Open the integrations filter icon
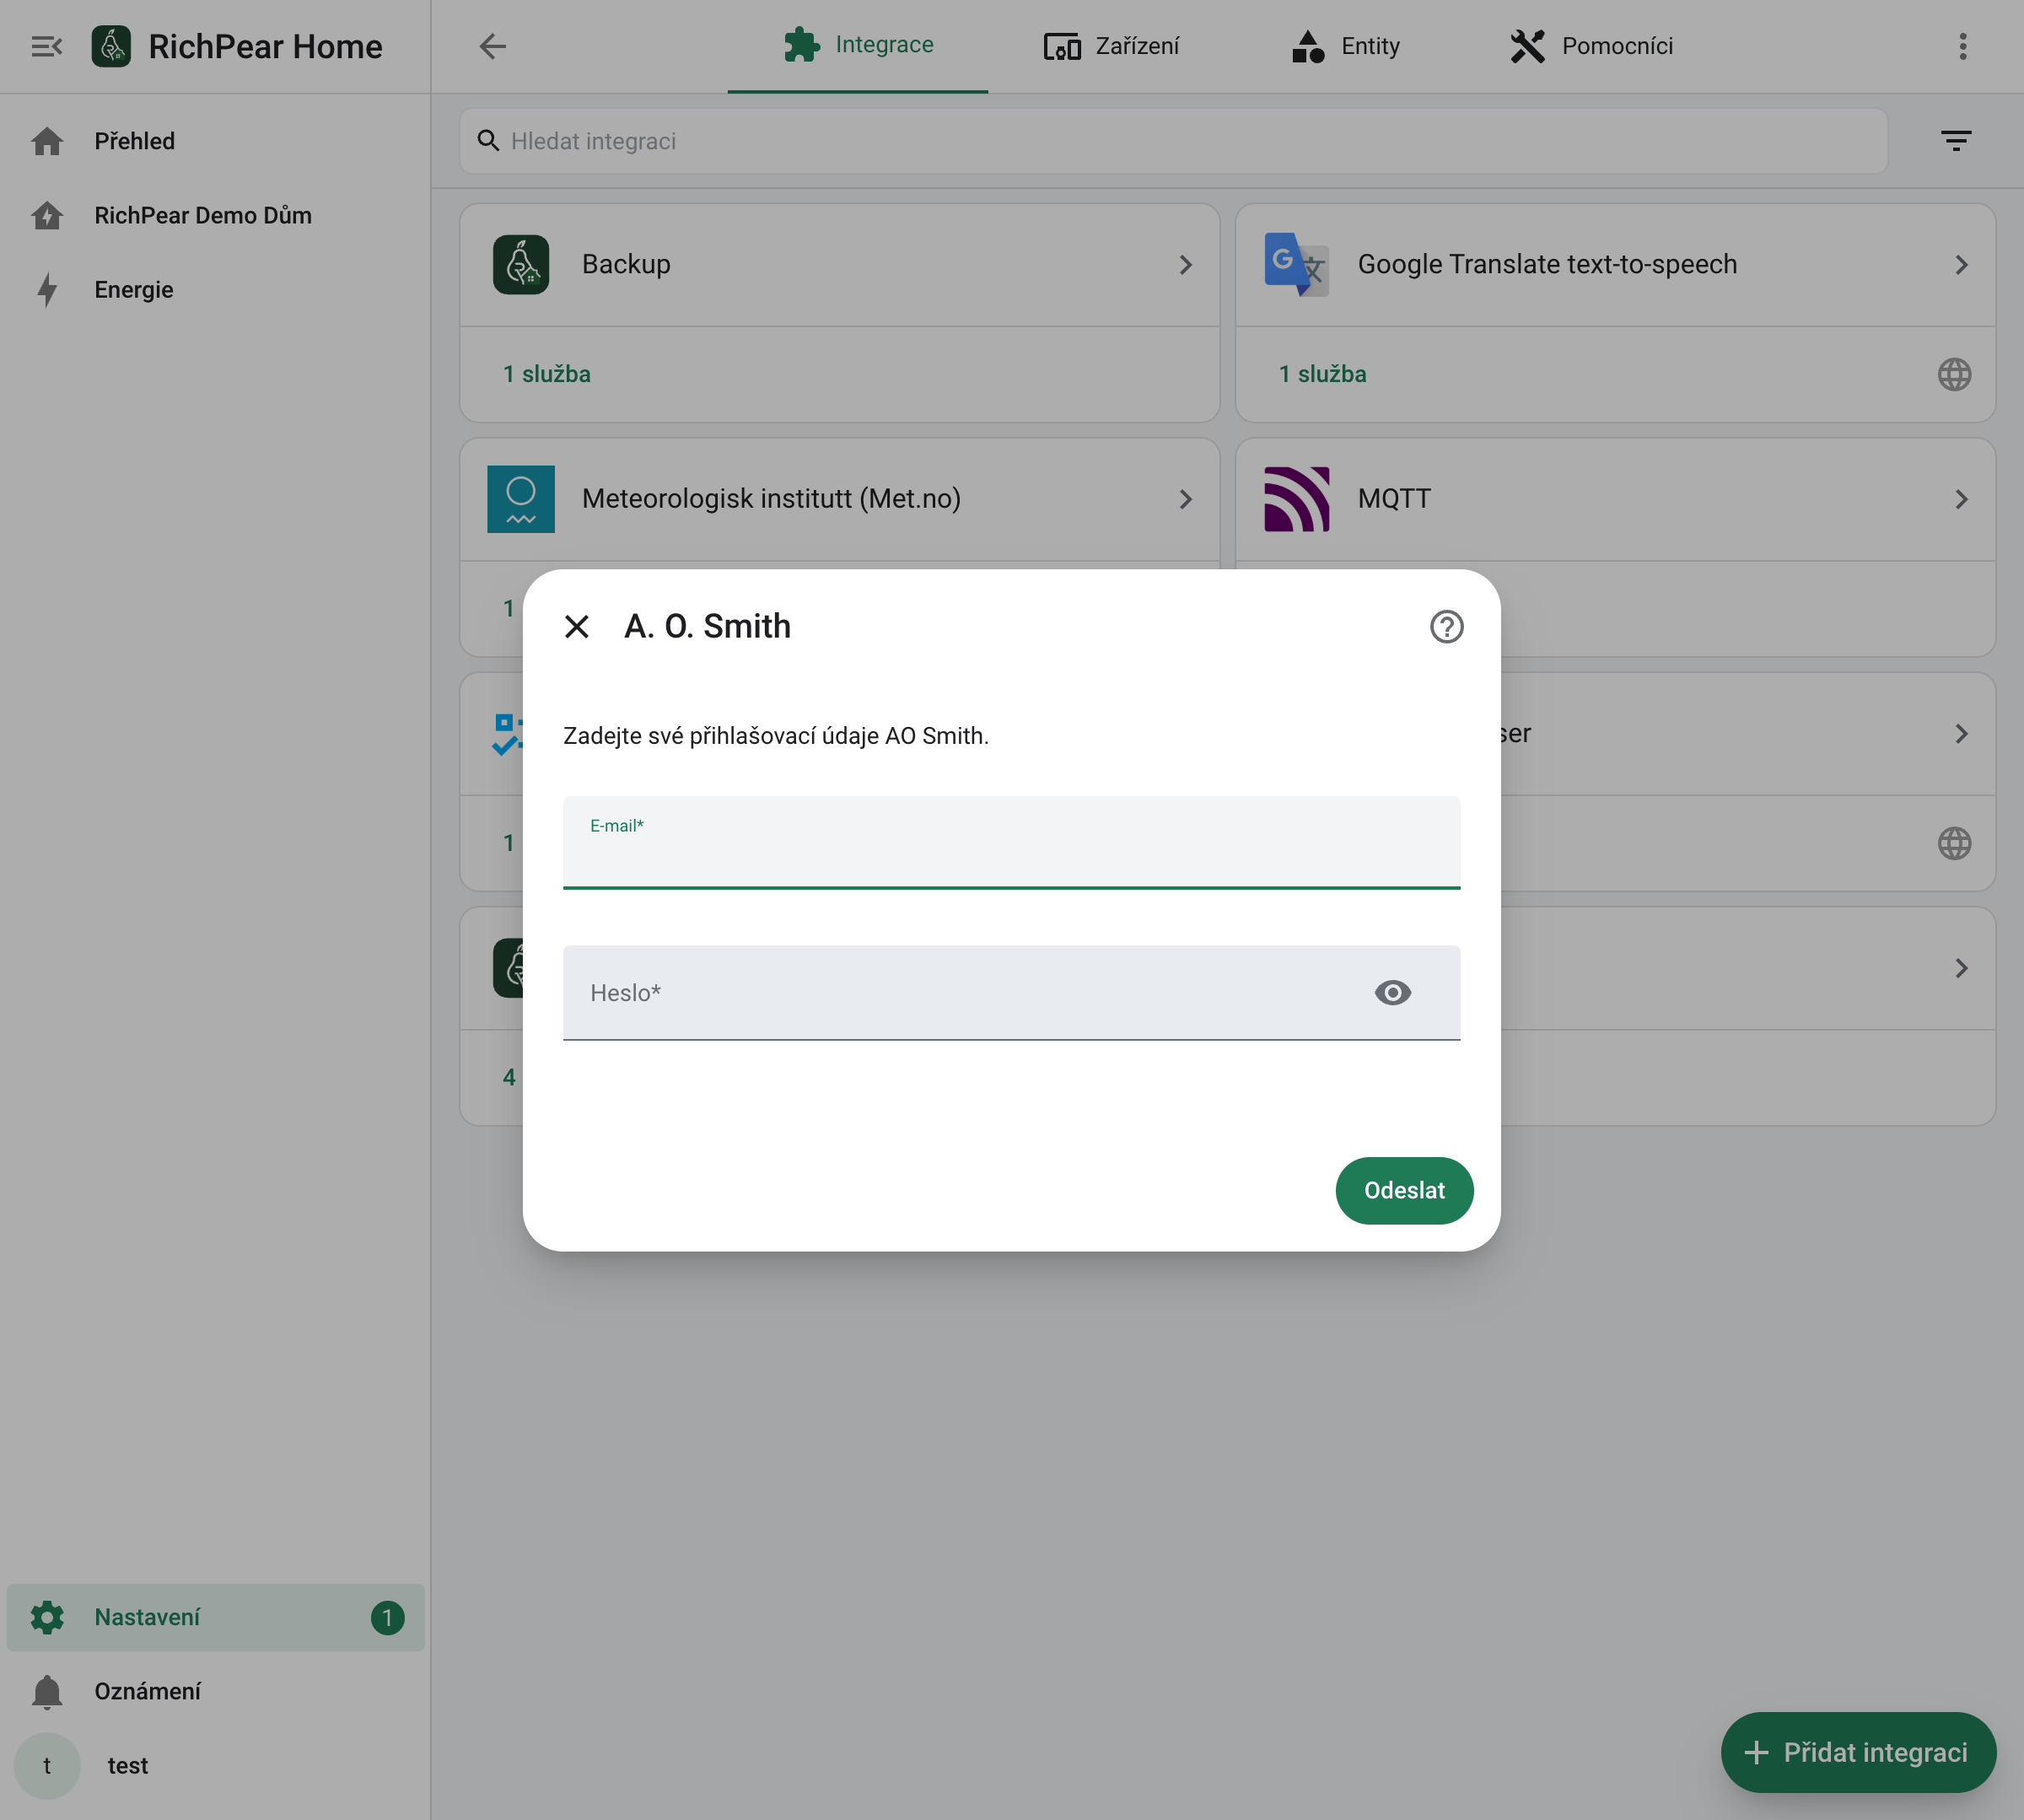The height and width of the screenshot is (1820, 2024). click(x=1955, y=141)
